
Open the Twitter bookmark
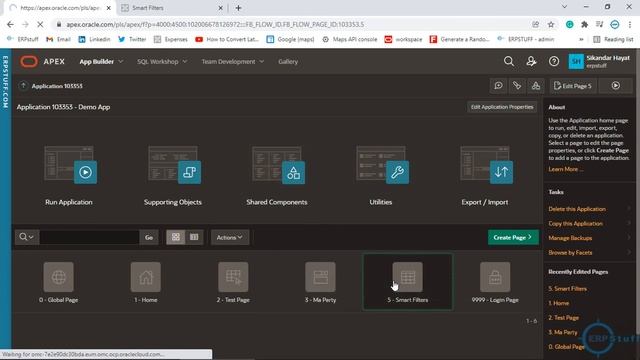point(132,39)
